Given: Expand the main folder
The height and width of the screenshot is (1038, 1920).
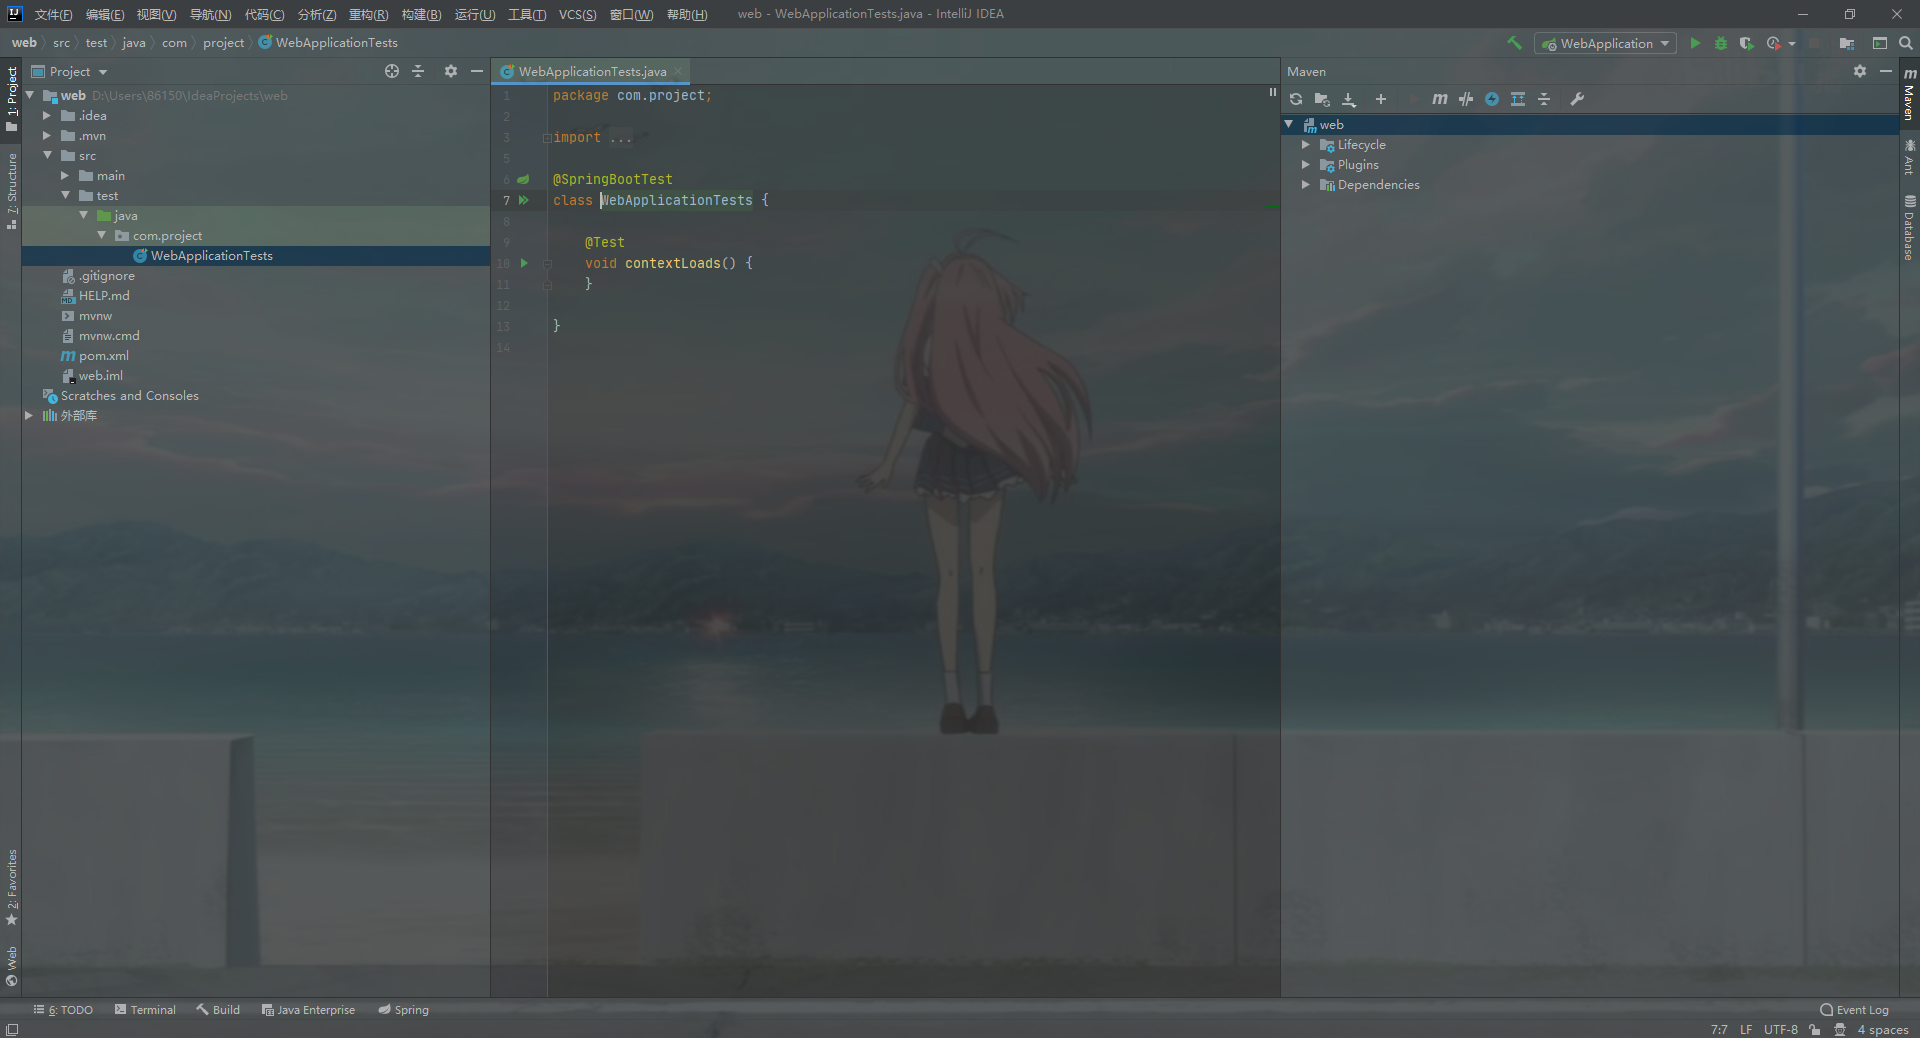Looking at the screenshot, I should (65, 176).
